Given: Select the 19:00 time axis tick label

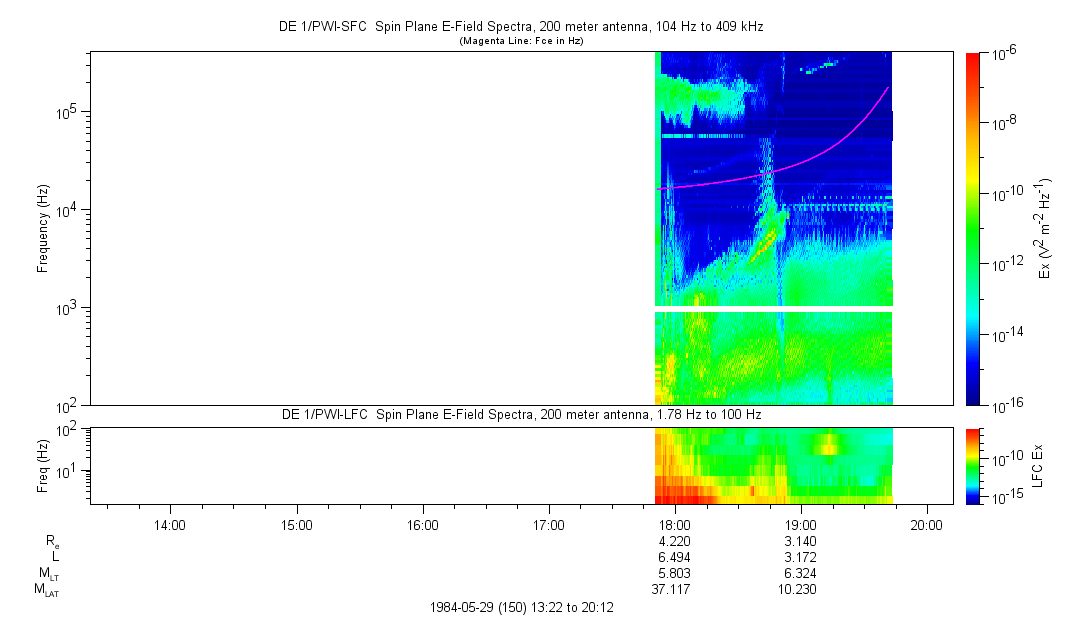Looking at the screenshot, I should [801, 523].
